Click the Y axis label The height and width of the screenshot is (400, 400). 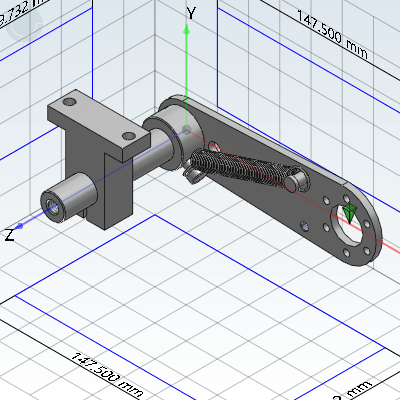[191, 13]
